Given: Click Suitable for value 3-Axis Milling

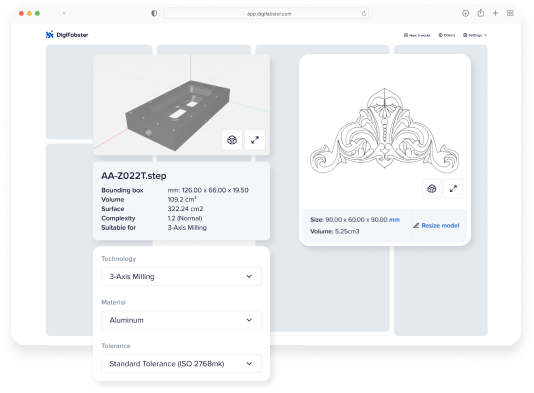Looking at the screenshot, I should click(x=187, y=227).
